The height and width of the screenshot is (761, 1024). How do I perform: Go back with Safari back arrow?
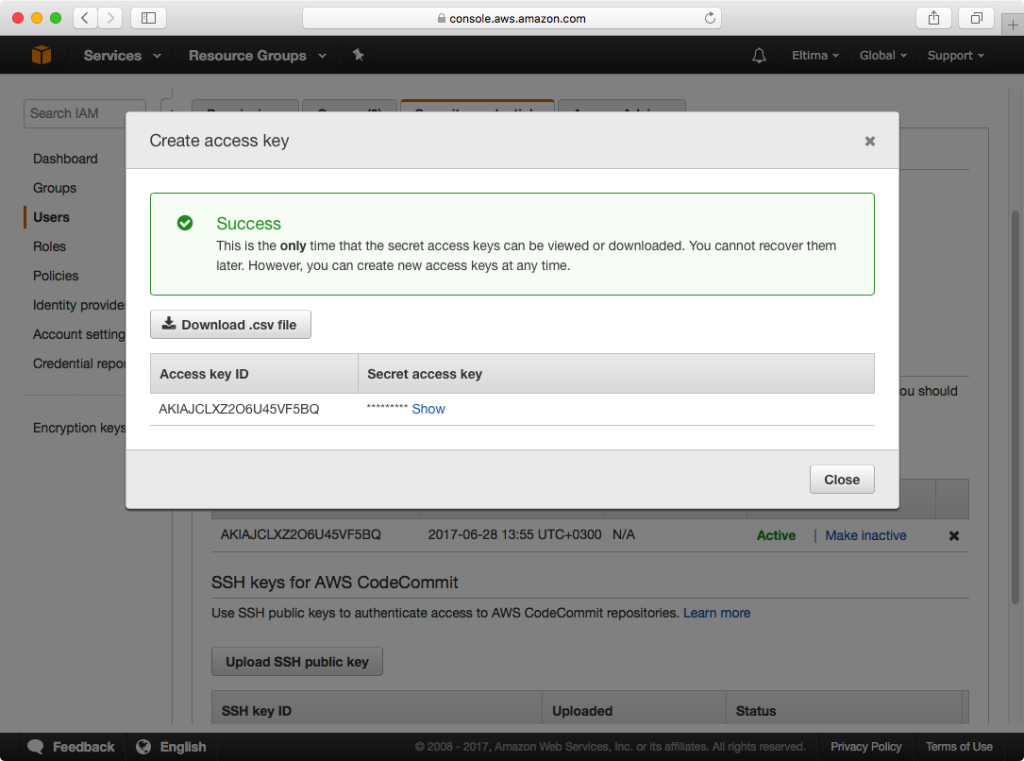pyautogui.click(x=86, y=18)
